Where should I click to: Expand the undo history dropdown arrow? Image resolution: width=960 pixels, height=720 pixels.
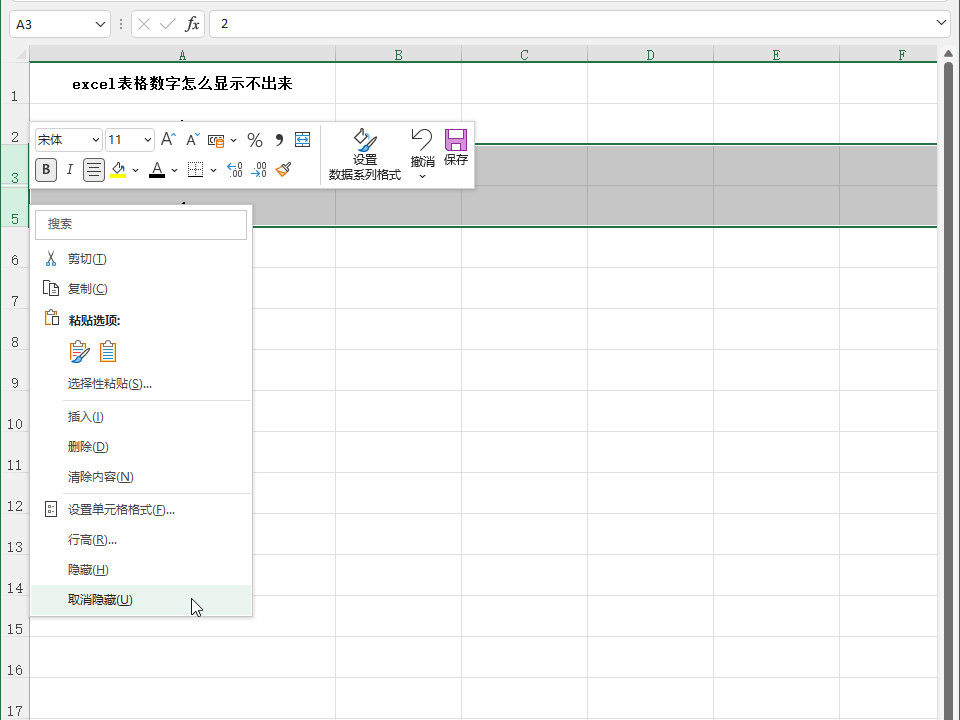click(422, 176)
